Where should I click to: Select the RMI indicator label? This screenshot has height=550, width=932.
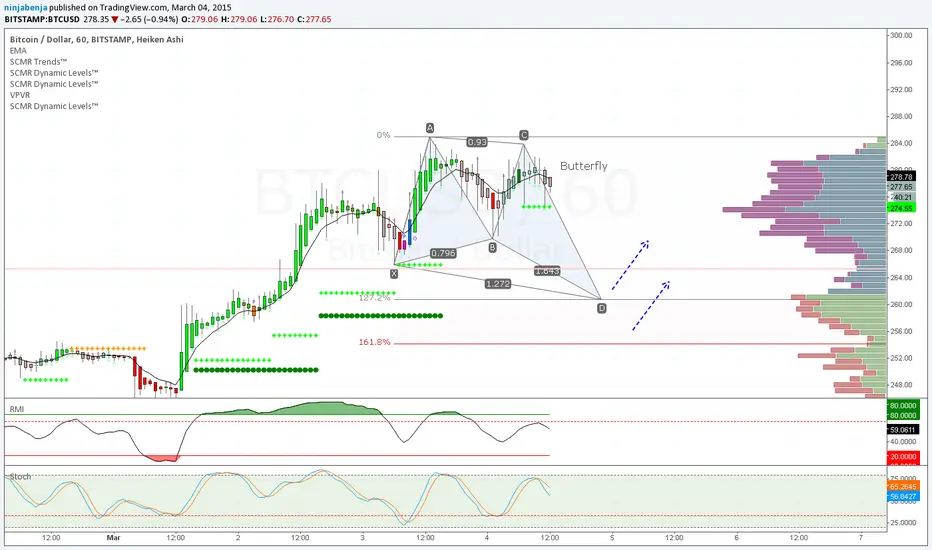17,409
